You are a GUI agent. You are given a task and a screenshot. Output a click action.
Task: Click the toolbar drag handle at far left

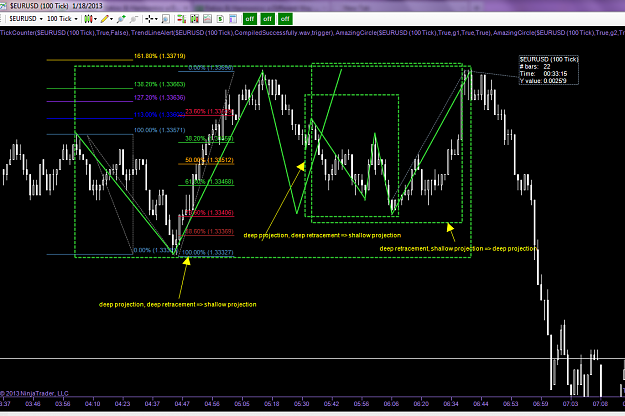point(2,19)
